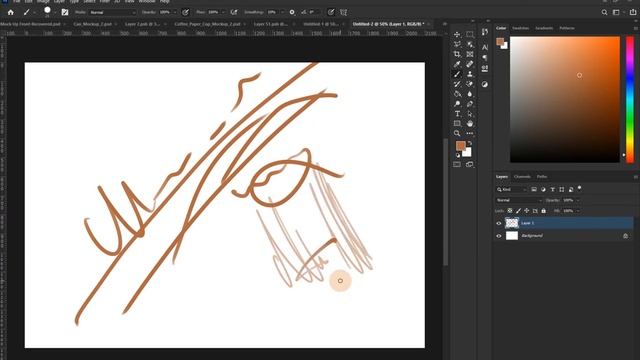Screen dimensions: 640x360
Task: Select the Eraser tool
Action: click(470, 84)
